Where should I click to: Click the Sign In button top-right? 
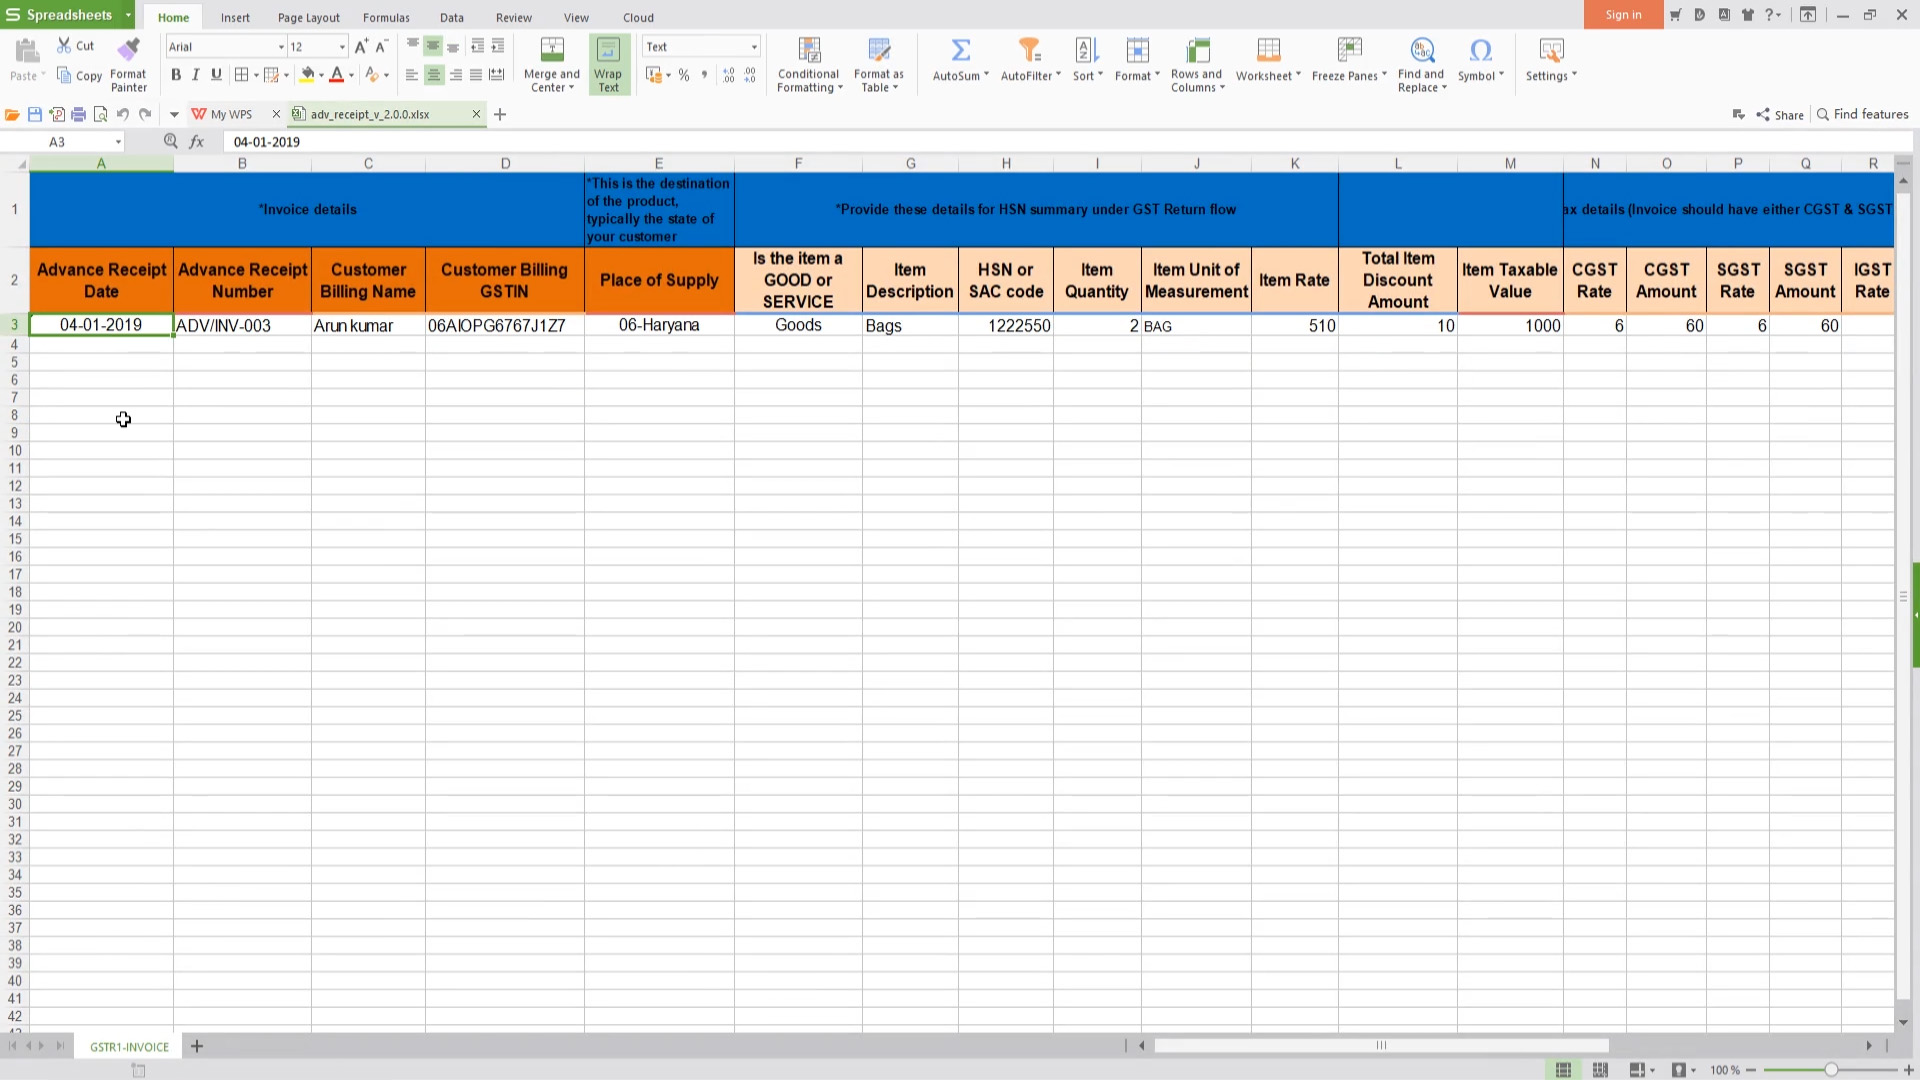click(1623, 15)
